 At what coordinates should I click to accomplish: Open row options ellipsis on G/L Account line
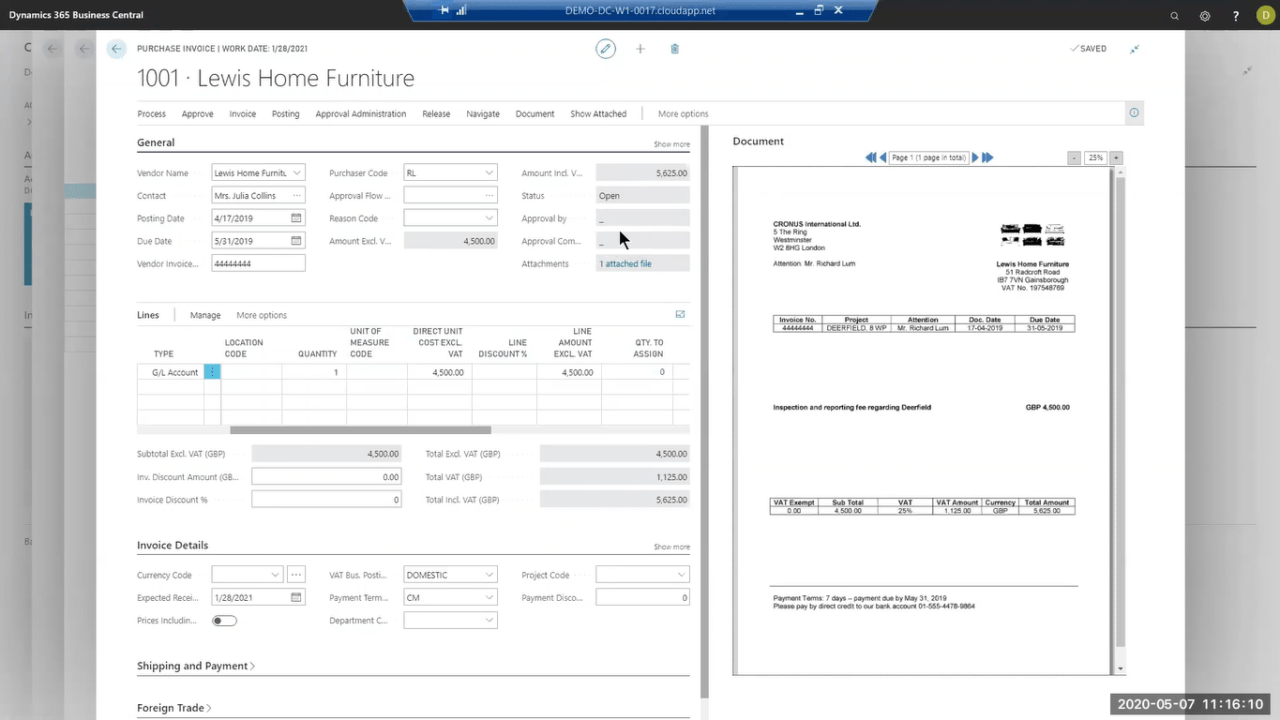pyautogui.click(x=211, y=372)
